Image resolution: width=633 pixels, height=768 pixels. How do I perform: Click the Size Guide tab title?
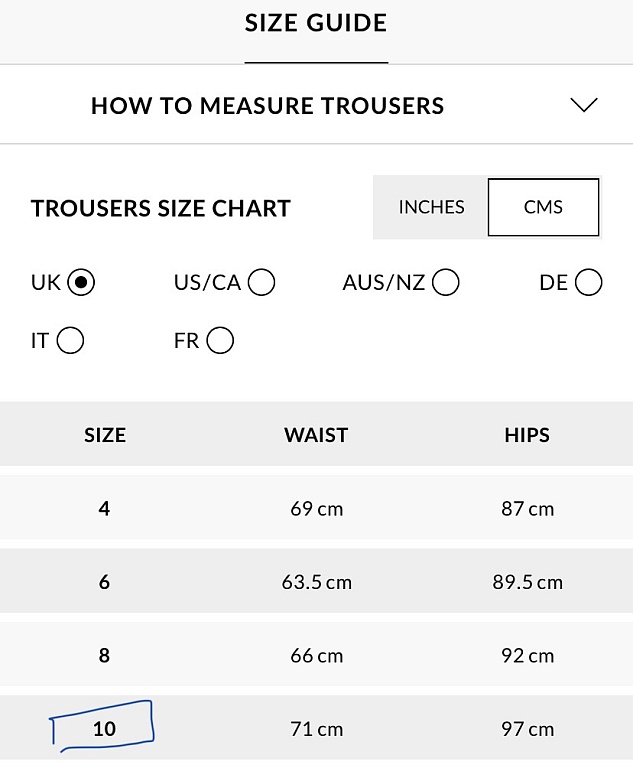click(x=316, y=23)
